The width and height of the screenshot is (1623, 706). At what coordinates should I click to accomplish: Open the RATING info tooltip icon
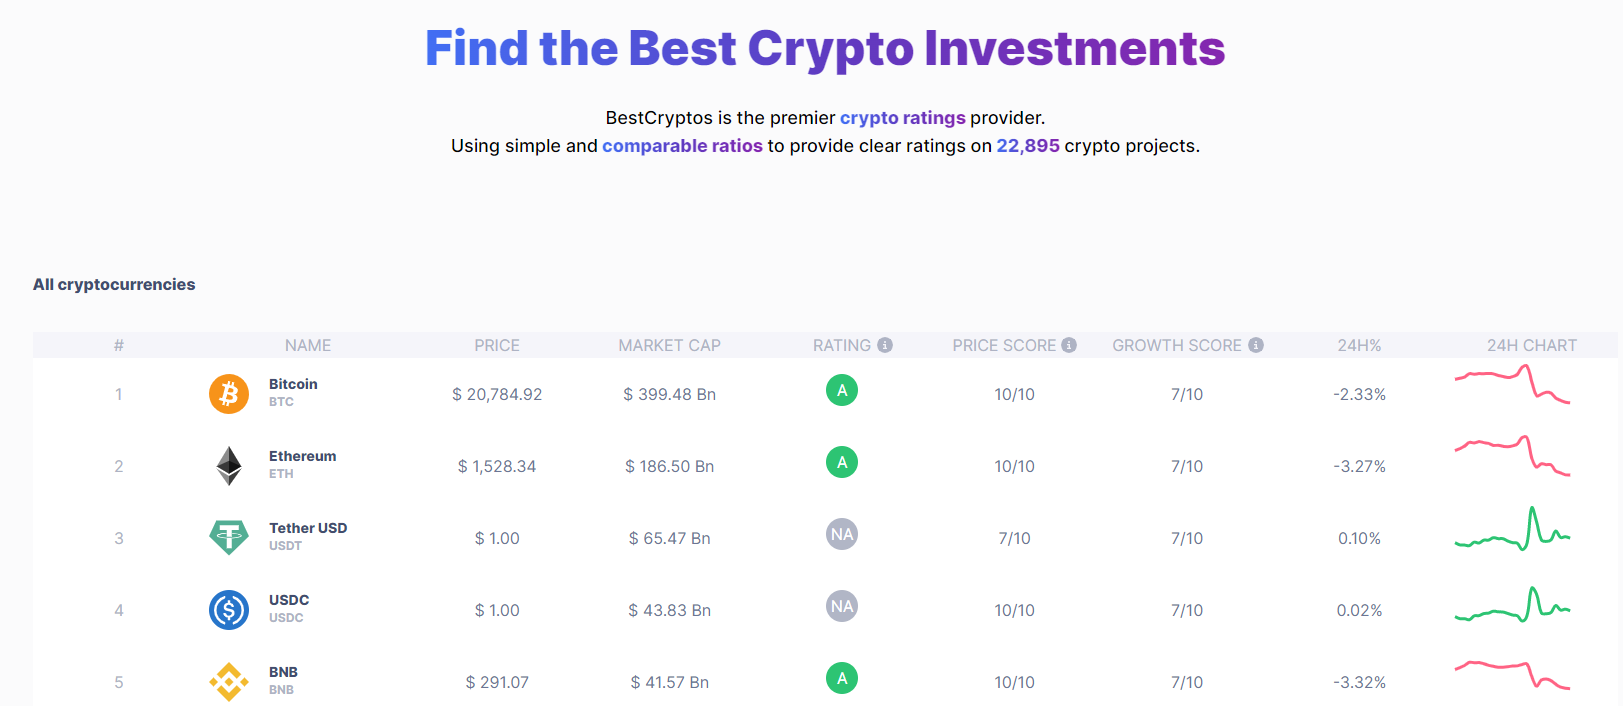coord(884,344)
